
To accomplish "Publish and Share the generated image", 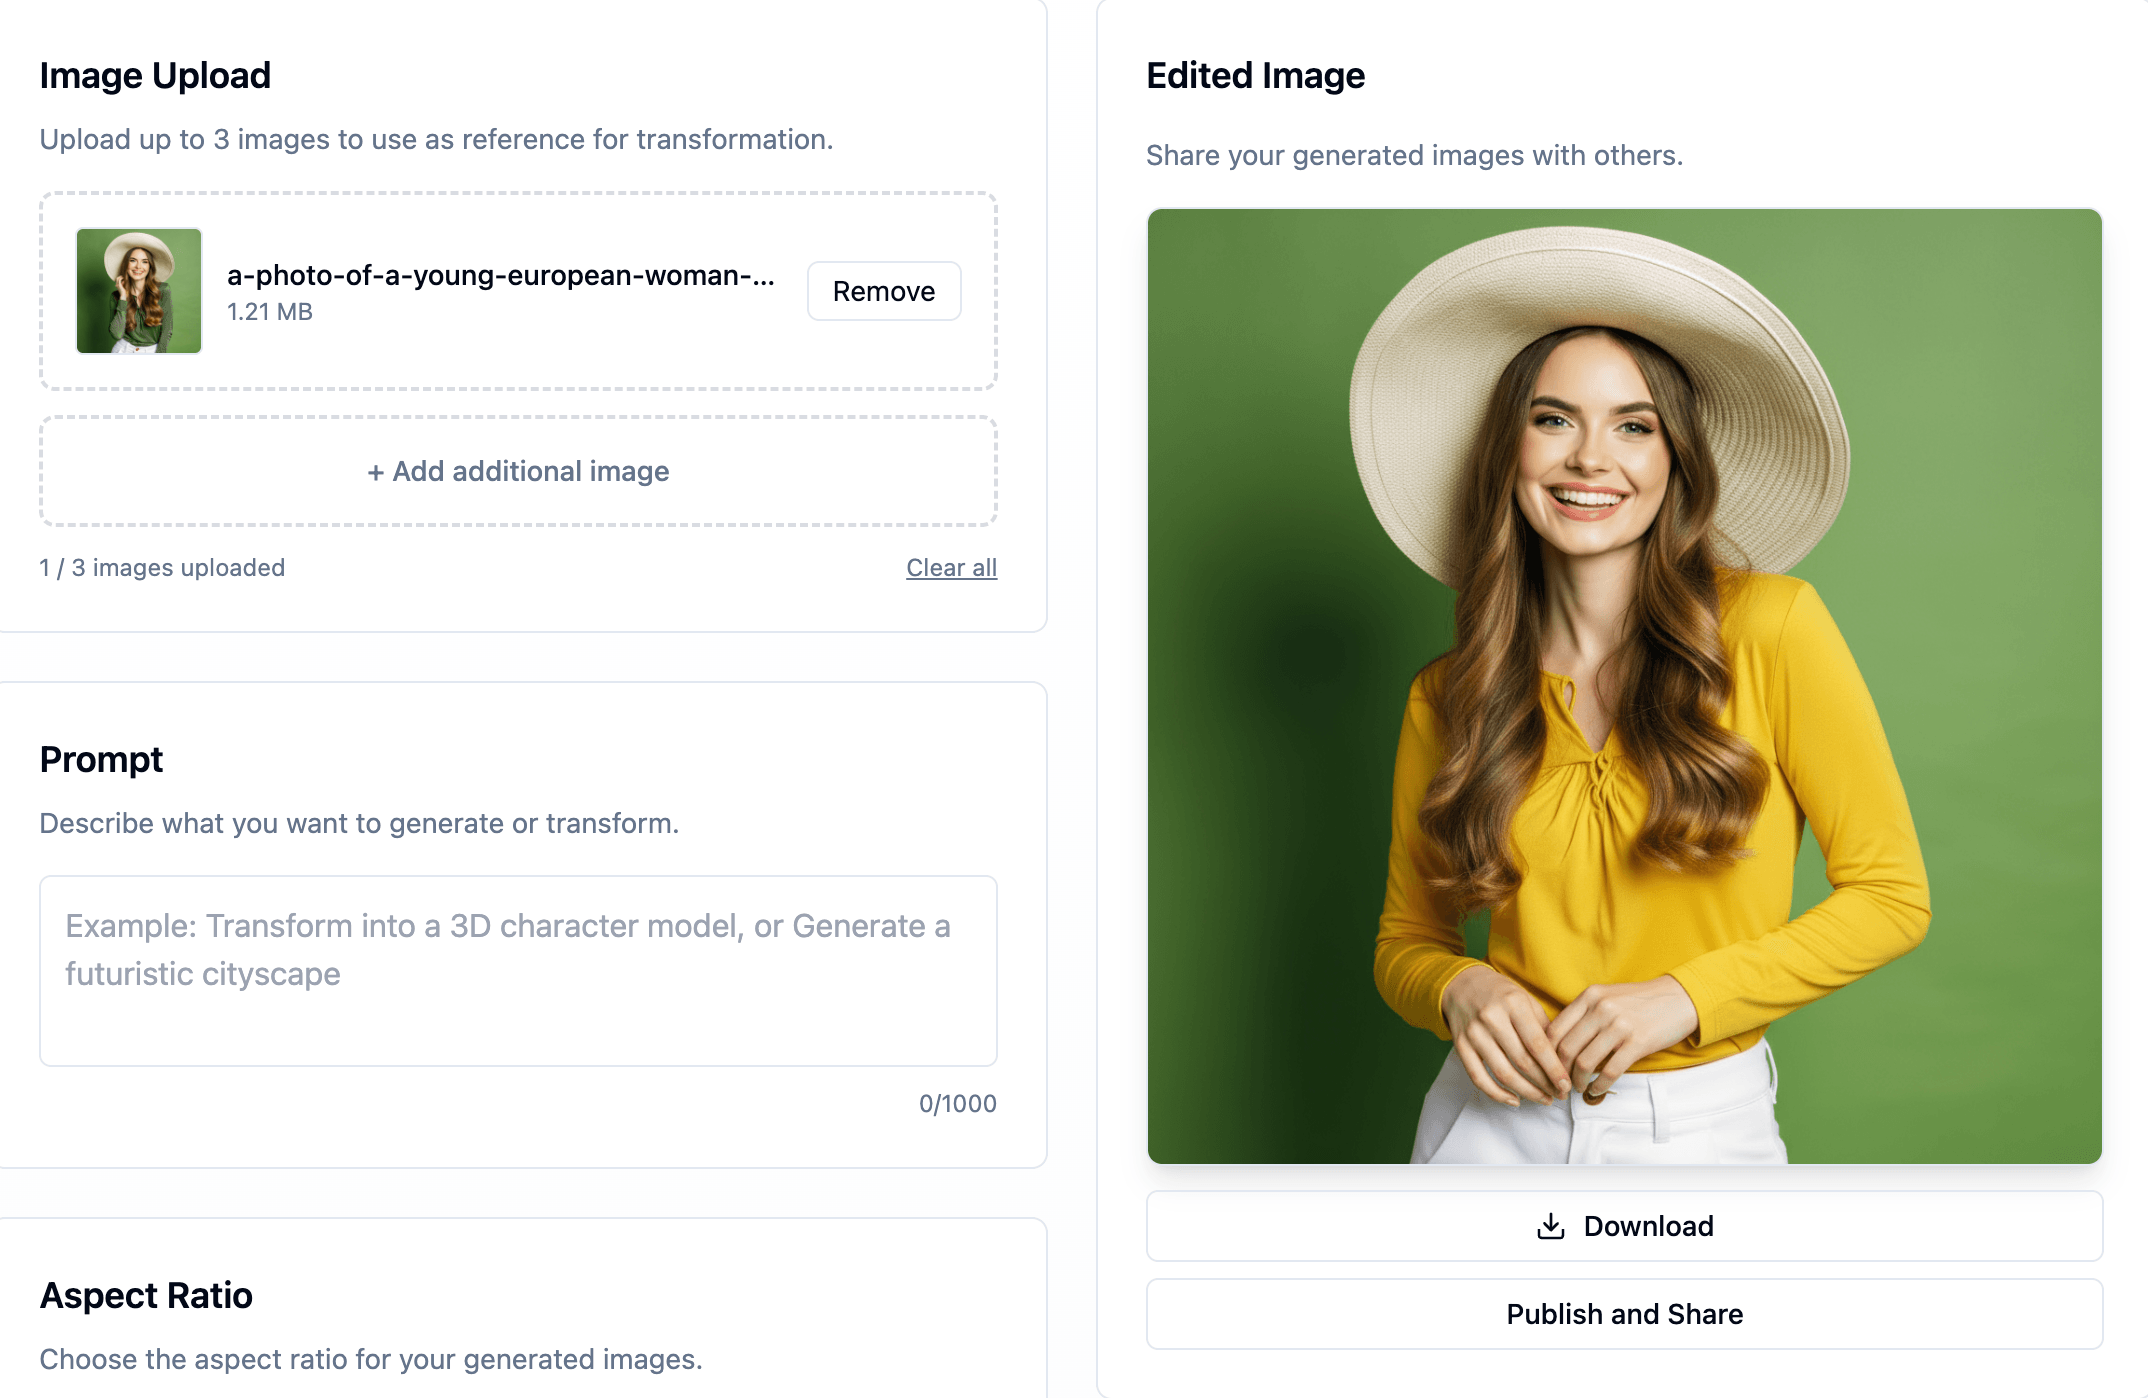I will coord(1623,1313).
